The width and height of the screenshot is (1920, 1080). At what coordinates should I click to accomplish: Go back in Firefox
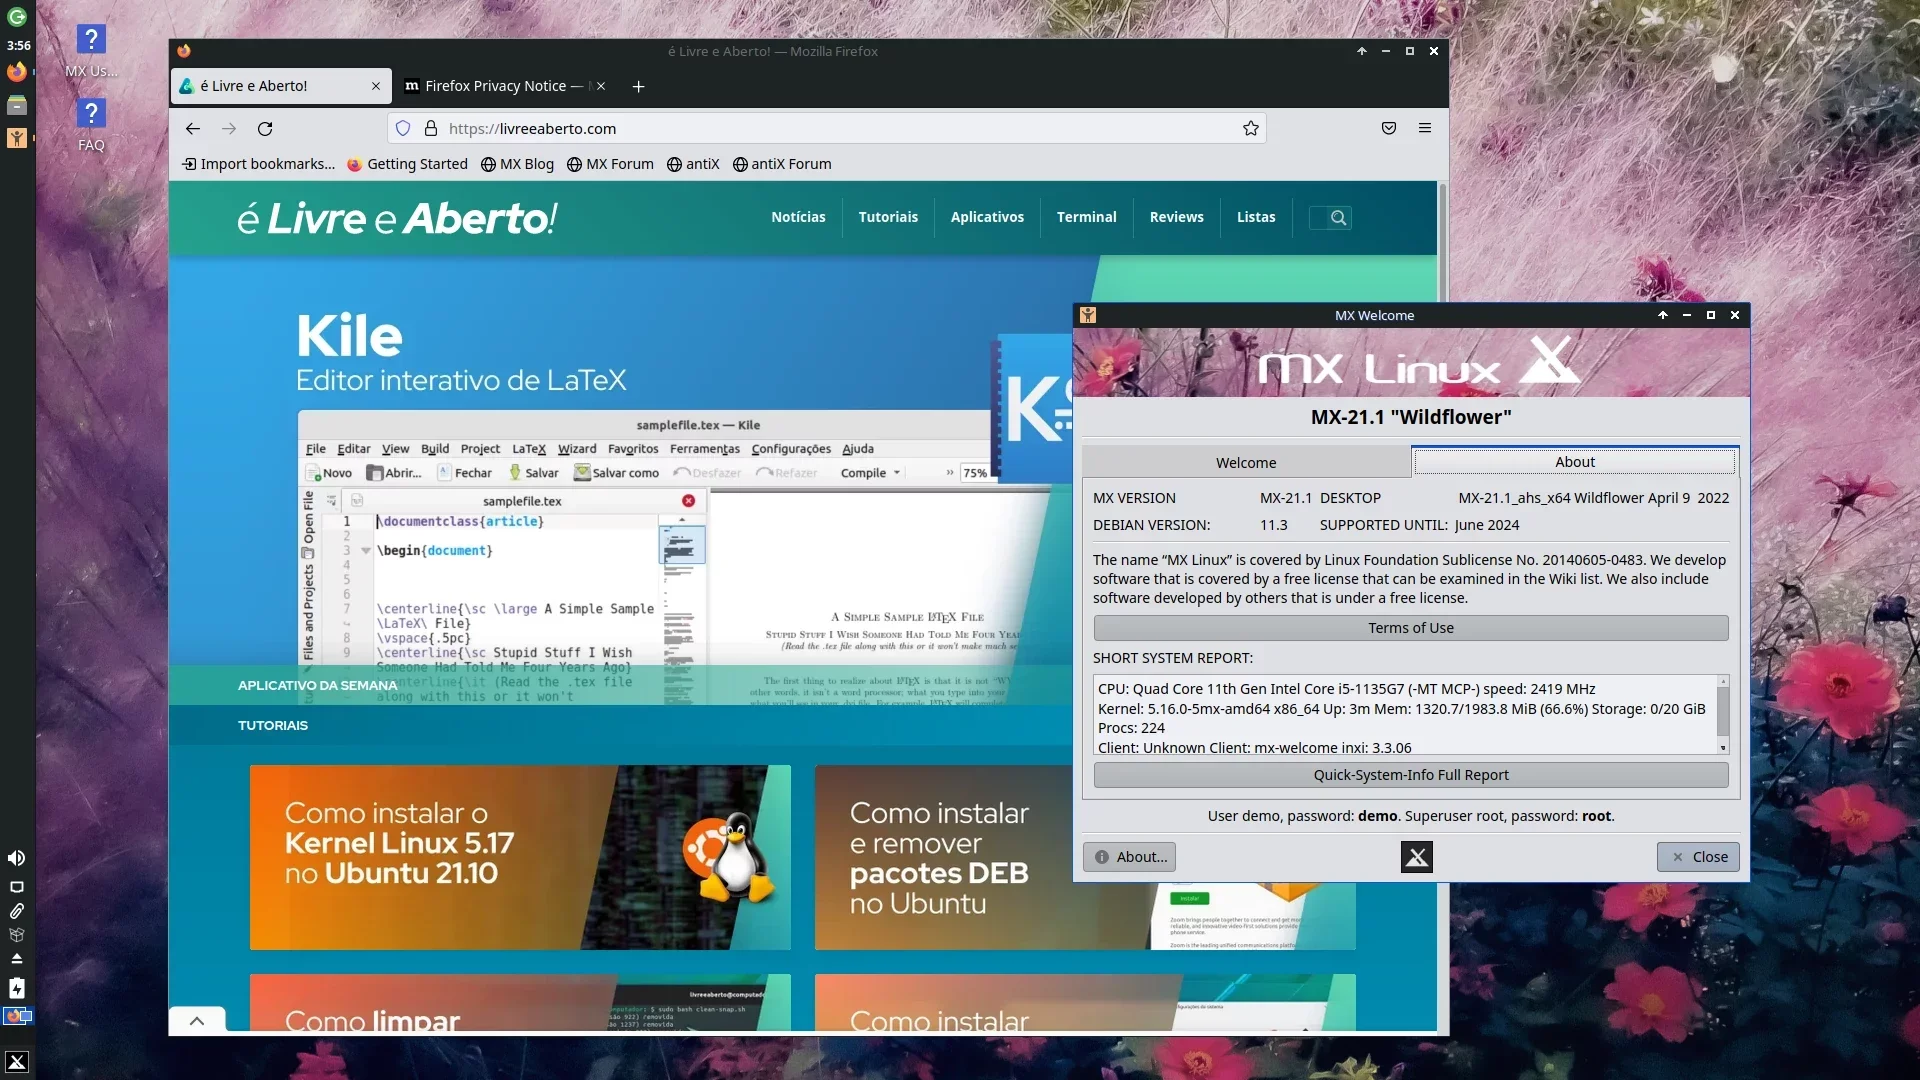pos(193,128)
